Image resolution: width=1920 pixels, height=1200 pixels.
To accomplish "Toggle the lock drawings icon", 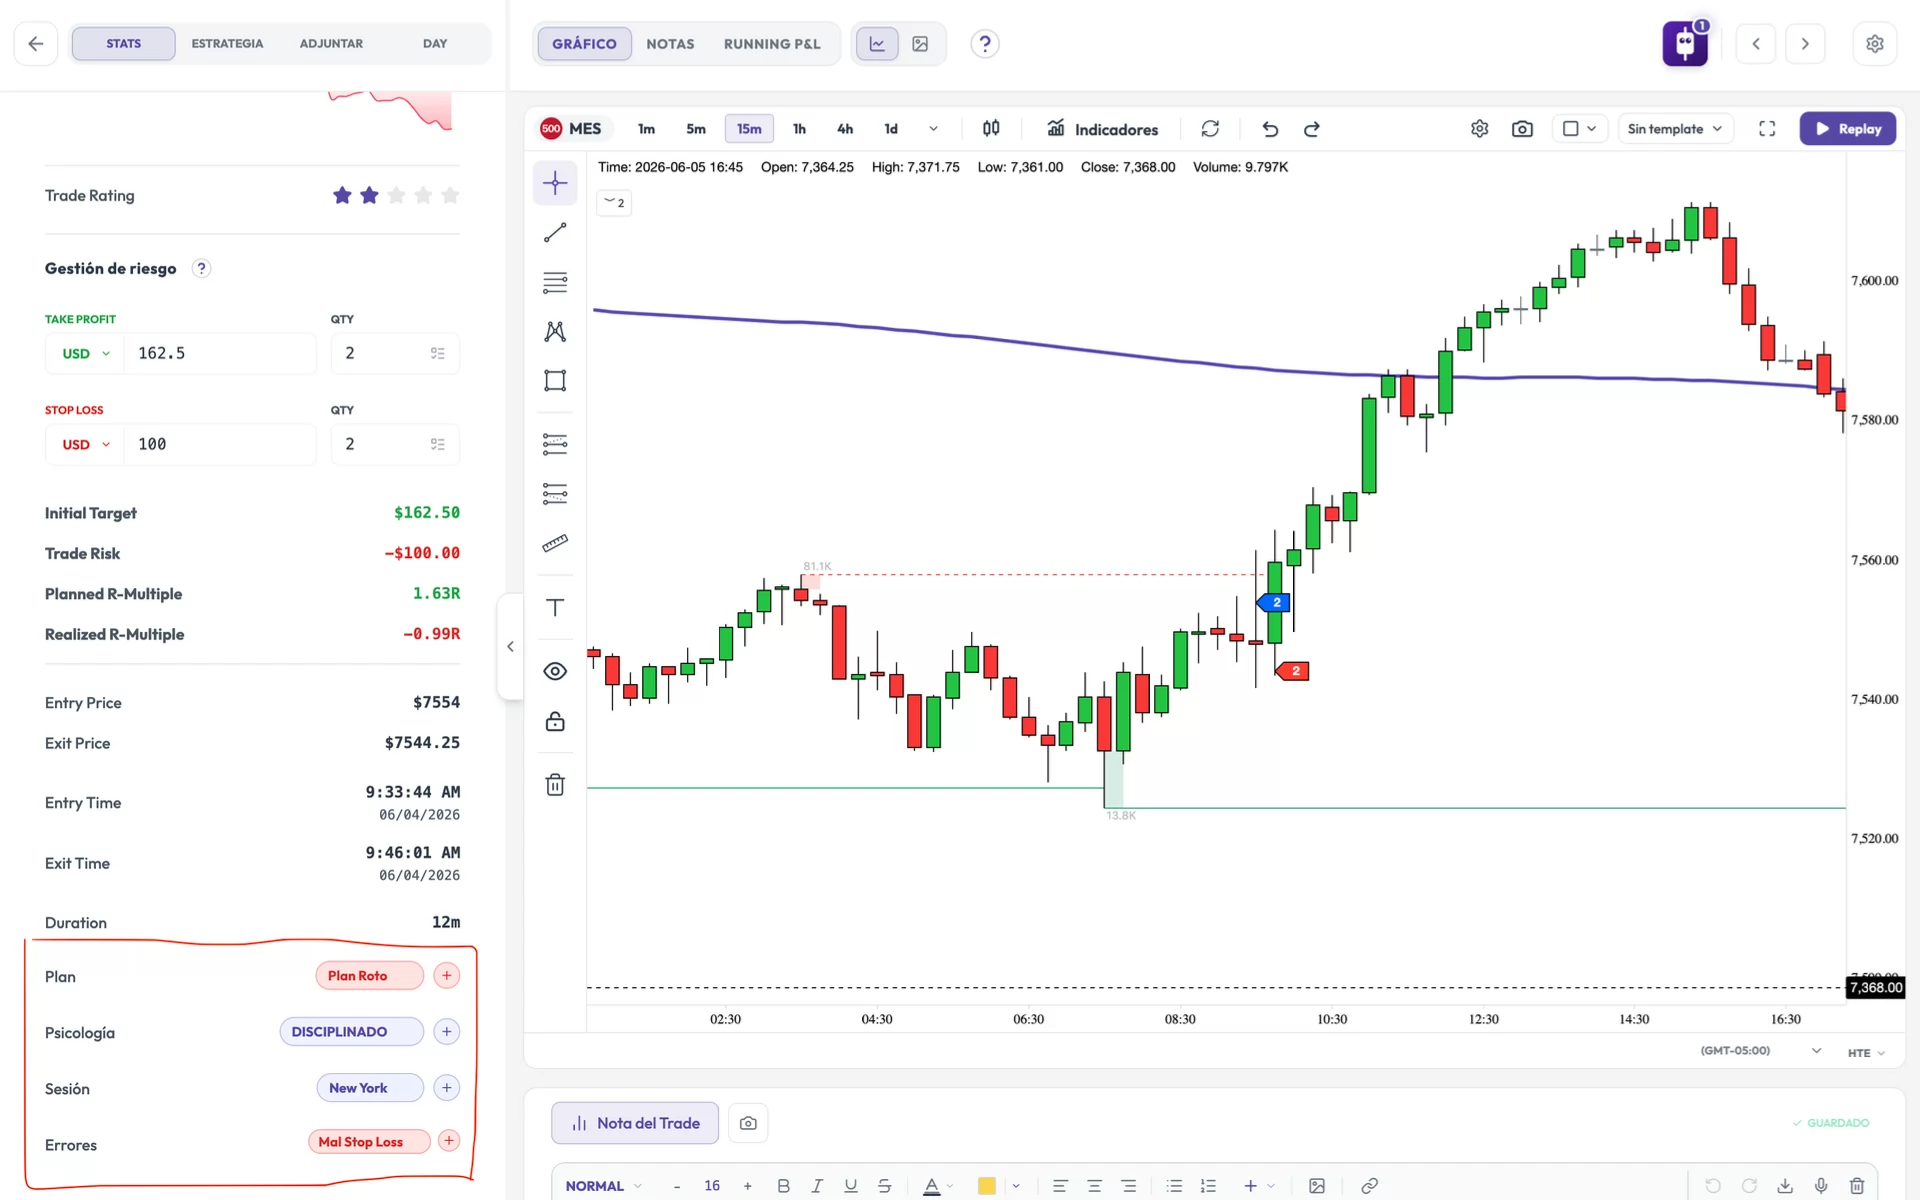I will 555,721.
